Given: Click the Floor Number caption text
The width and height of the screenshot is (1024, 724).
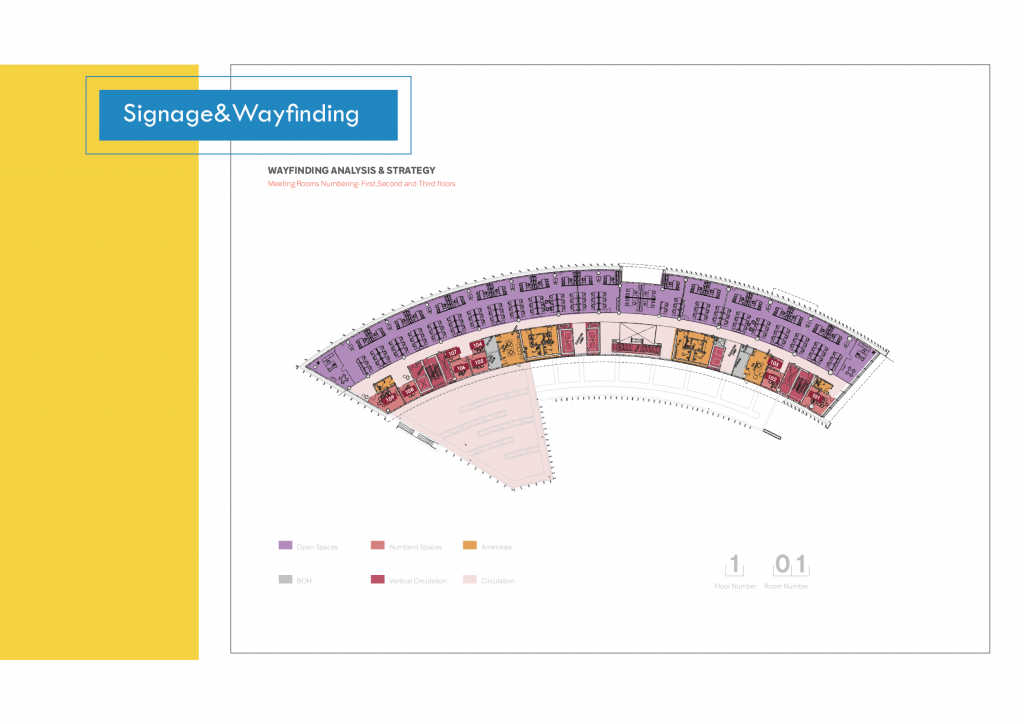Looking at the screenshot, I should coord(735,587).
